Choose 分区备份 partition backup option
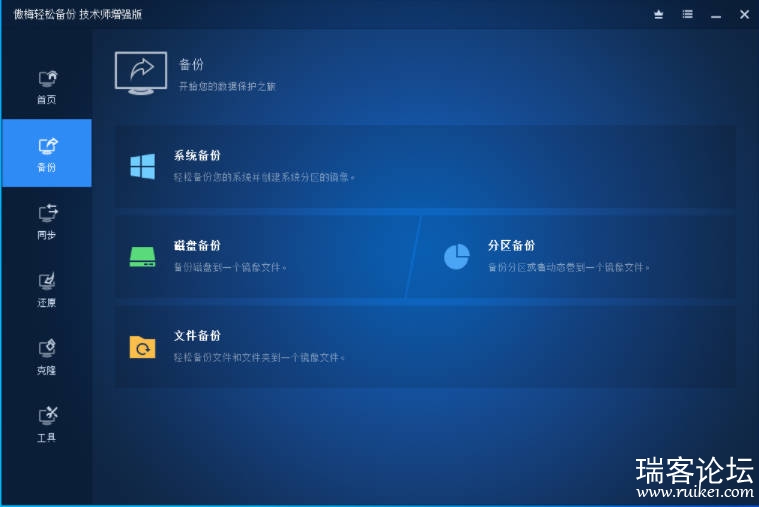Screen dimensions: 759x507 pyautogui.click(x=571, y=257)
